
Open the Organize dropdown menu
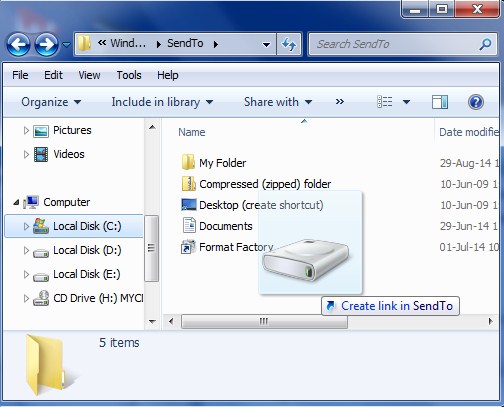(x=51, y=102)
